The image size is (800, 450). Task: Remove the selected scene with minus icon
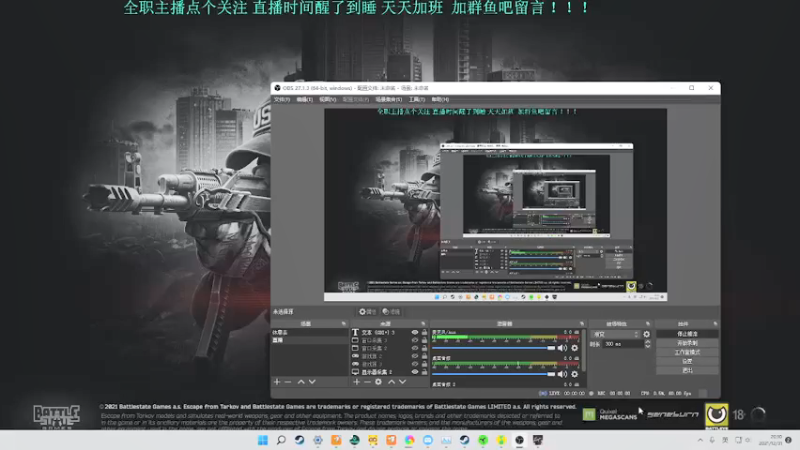click(x=288, y=382)
